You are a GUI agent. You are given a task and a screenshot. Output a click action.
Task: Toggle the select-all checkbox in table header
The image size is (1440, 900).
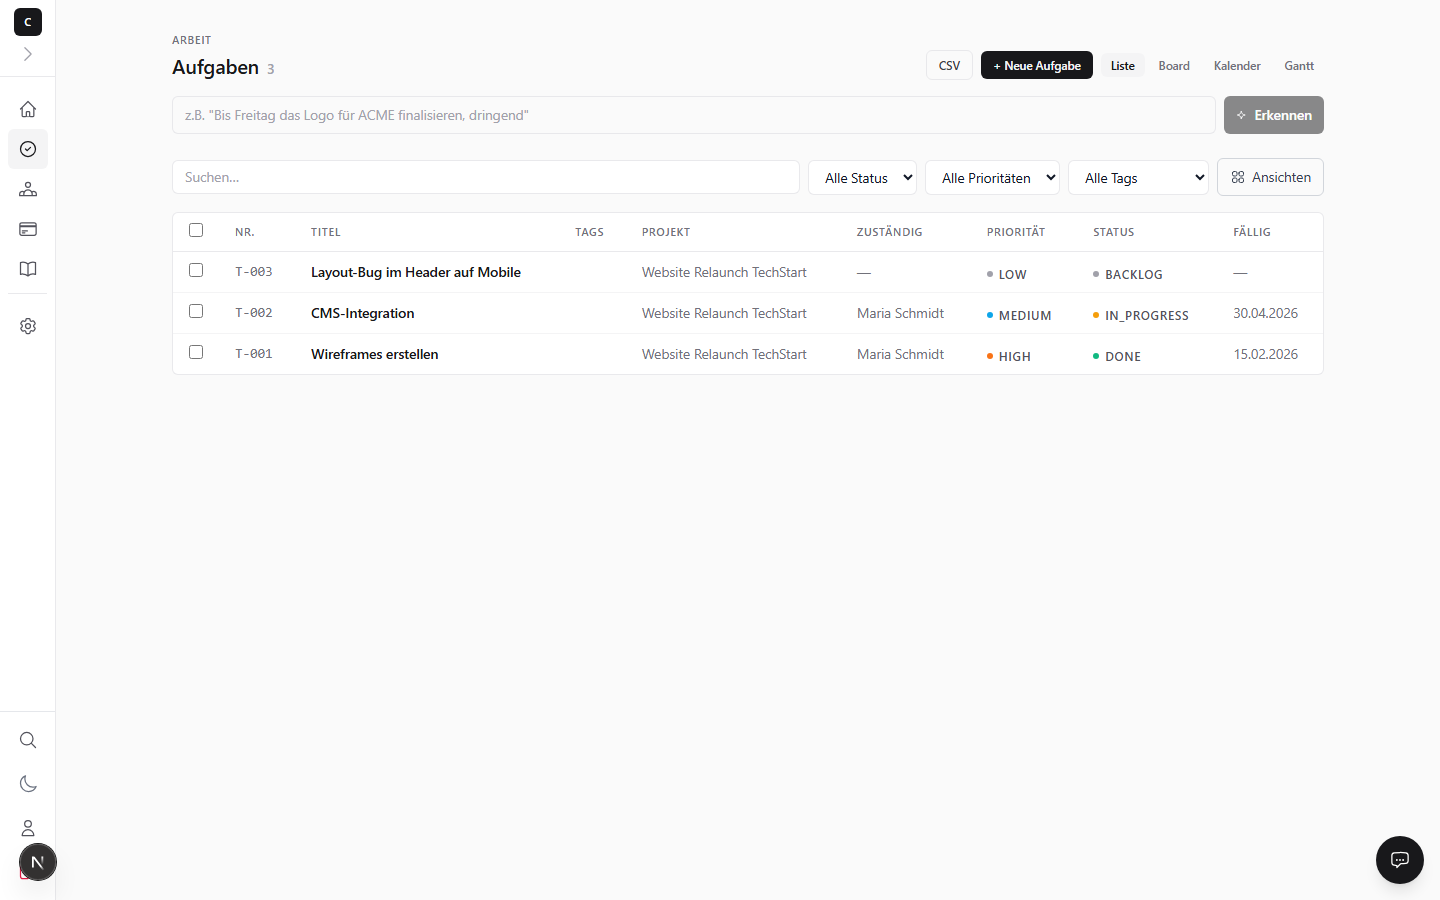(196, 230)
